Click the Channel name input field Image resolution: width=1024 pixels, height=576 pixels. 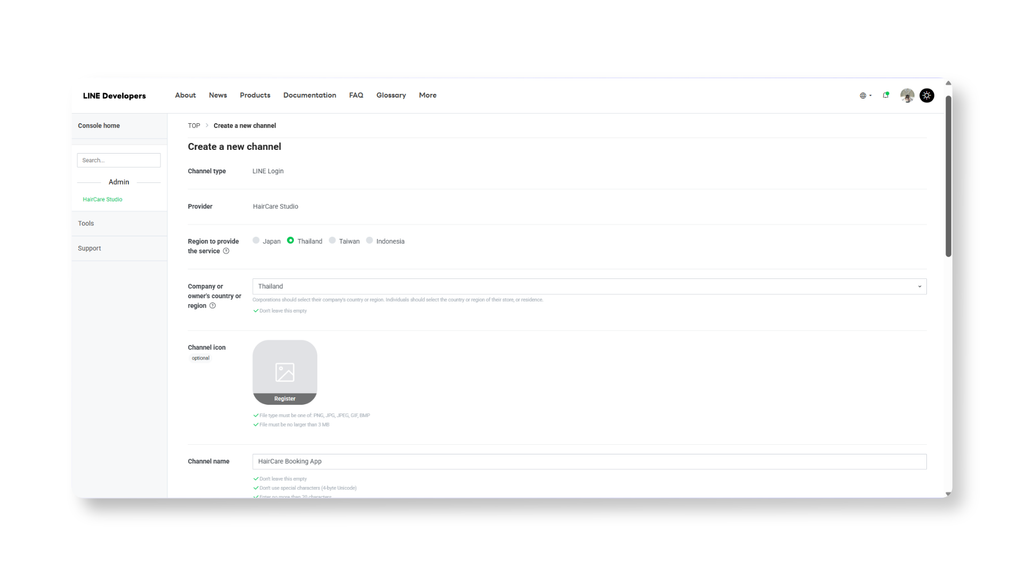[x=589, y=461]
